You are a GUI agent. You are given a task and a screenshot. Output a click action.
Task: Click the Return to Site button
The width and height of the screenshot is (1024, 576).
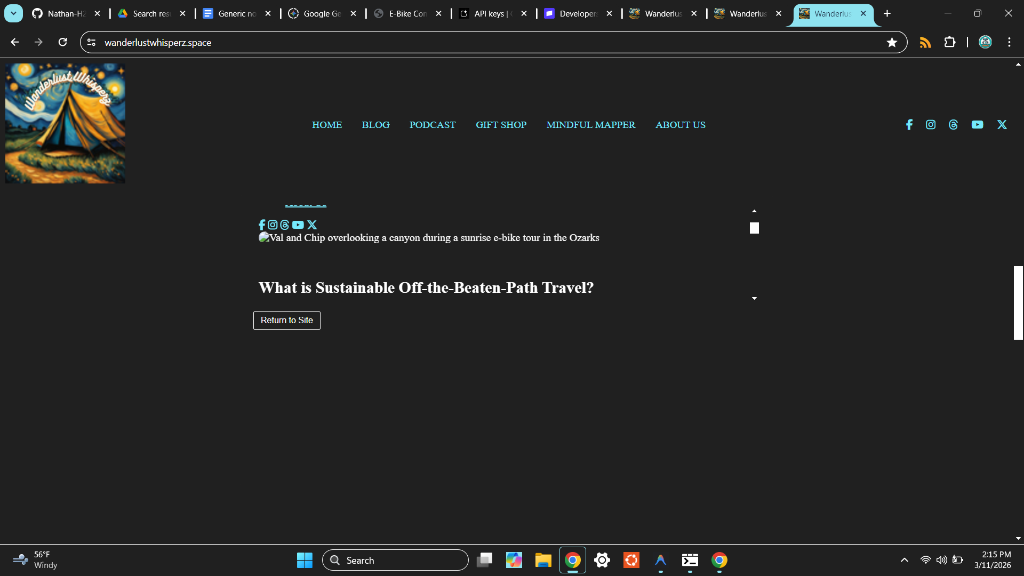tap(287, 320)
